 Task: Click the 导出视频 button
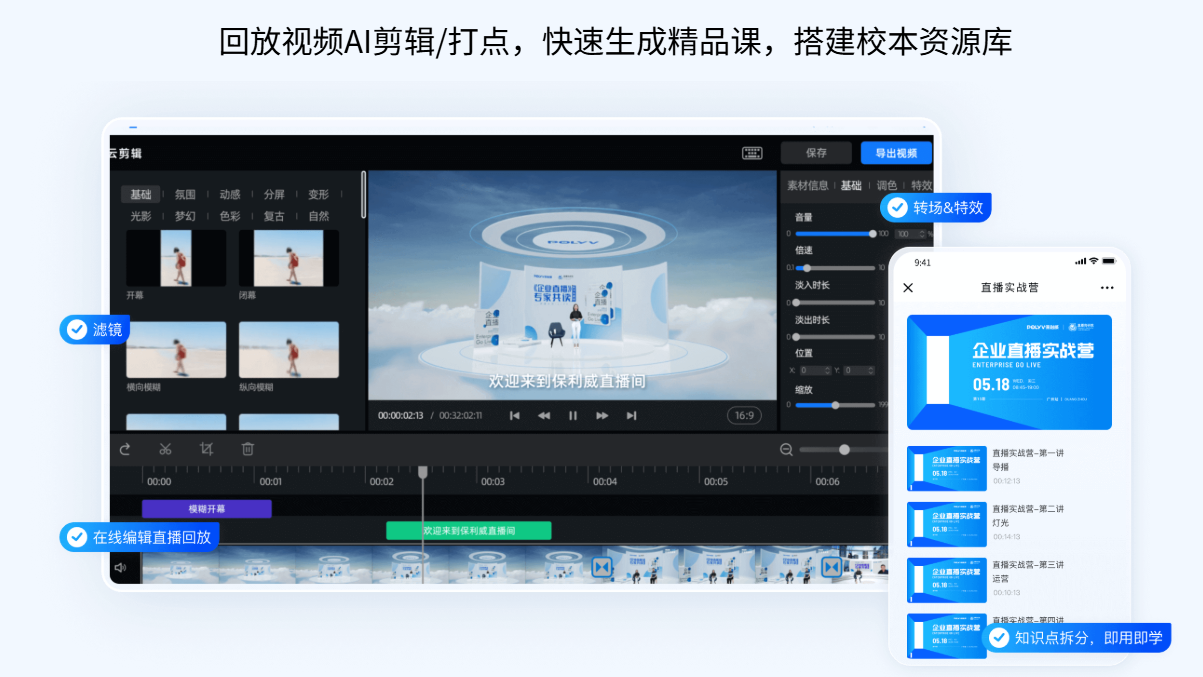point(896,153)
